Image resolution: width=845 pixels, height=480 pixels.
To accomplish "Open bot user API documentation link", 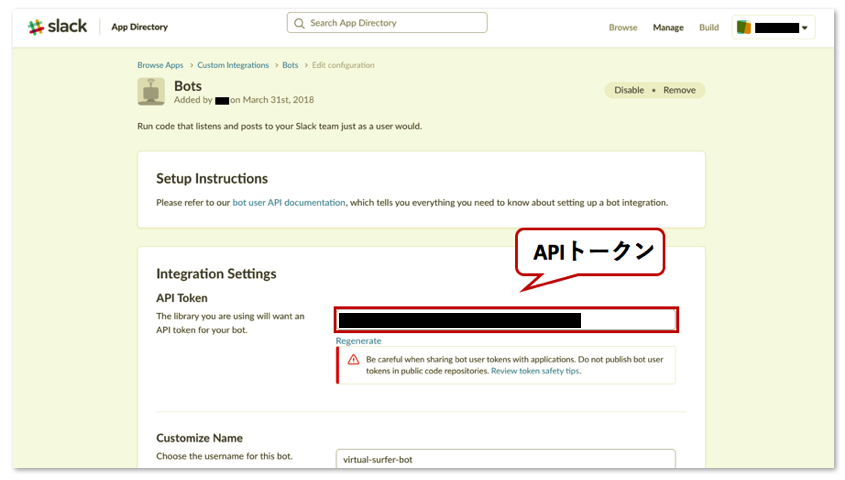I will (x=289, y=203).
